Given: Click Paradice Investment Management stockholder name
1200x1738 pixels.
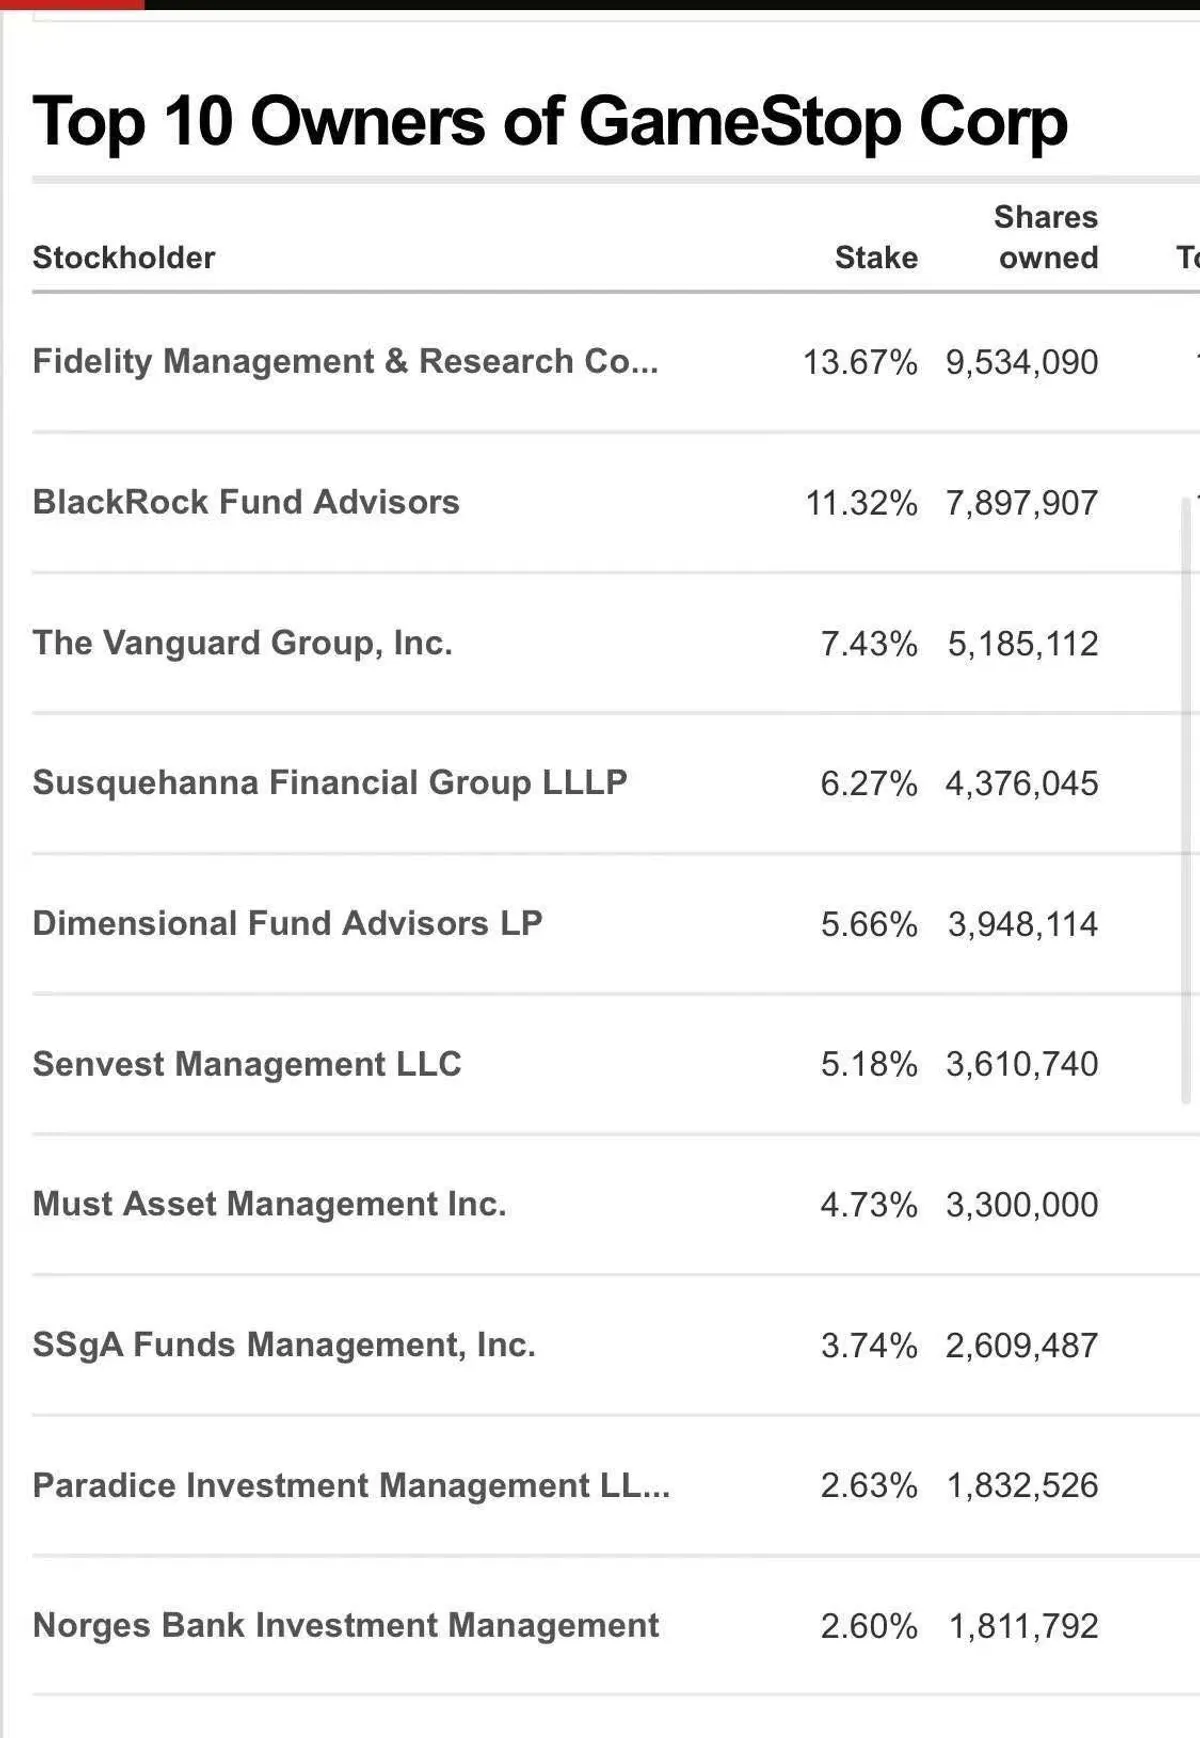Looking at the screenshot, I should [x=351, y=1486].
